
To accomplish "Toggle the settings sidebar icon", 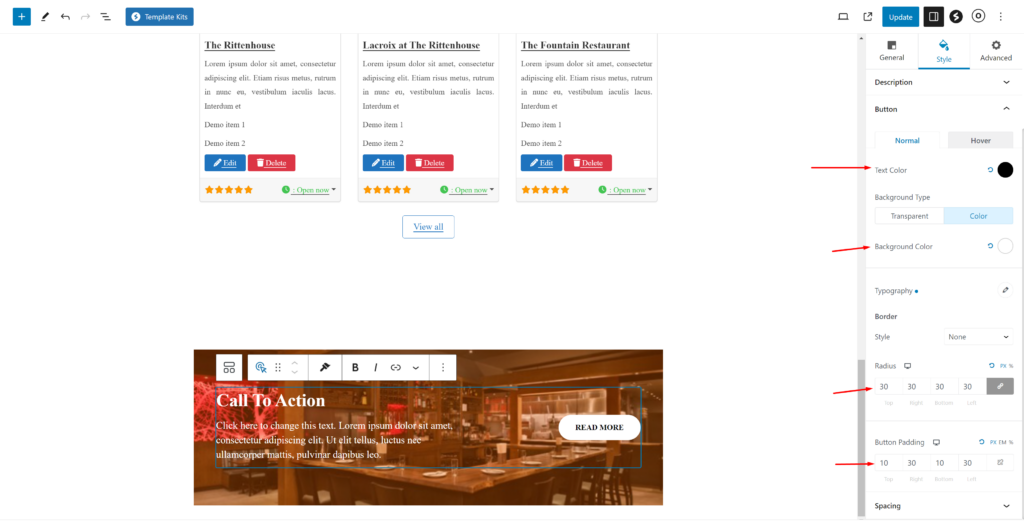I will pos(934,17).
